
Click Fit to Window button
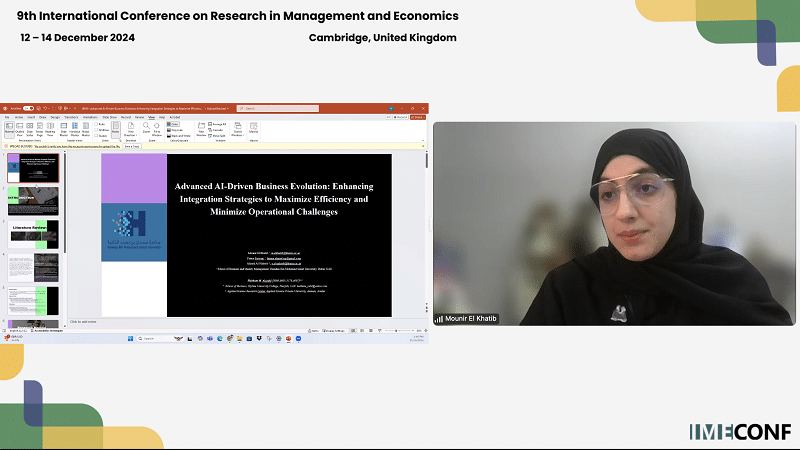(x=158, y=128)
